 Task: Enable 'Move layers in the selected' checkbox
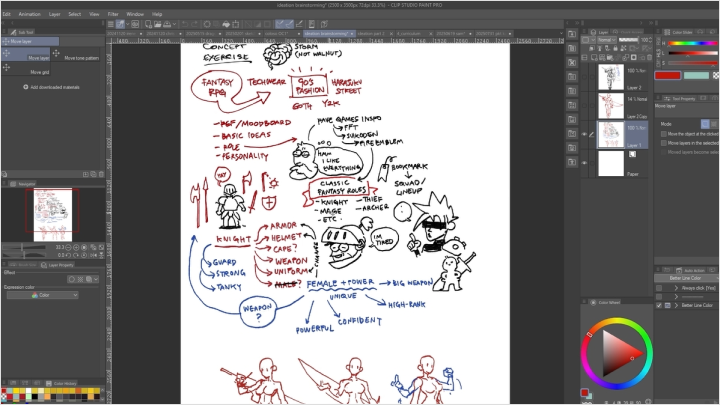664,143
